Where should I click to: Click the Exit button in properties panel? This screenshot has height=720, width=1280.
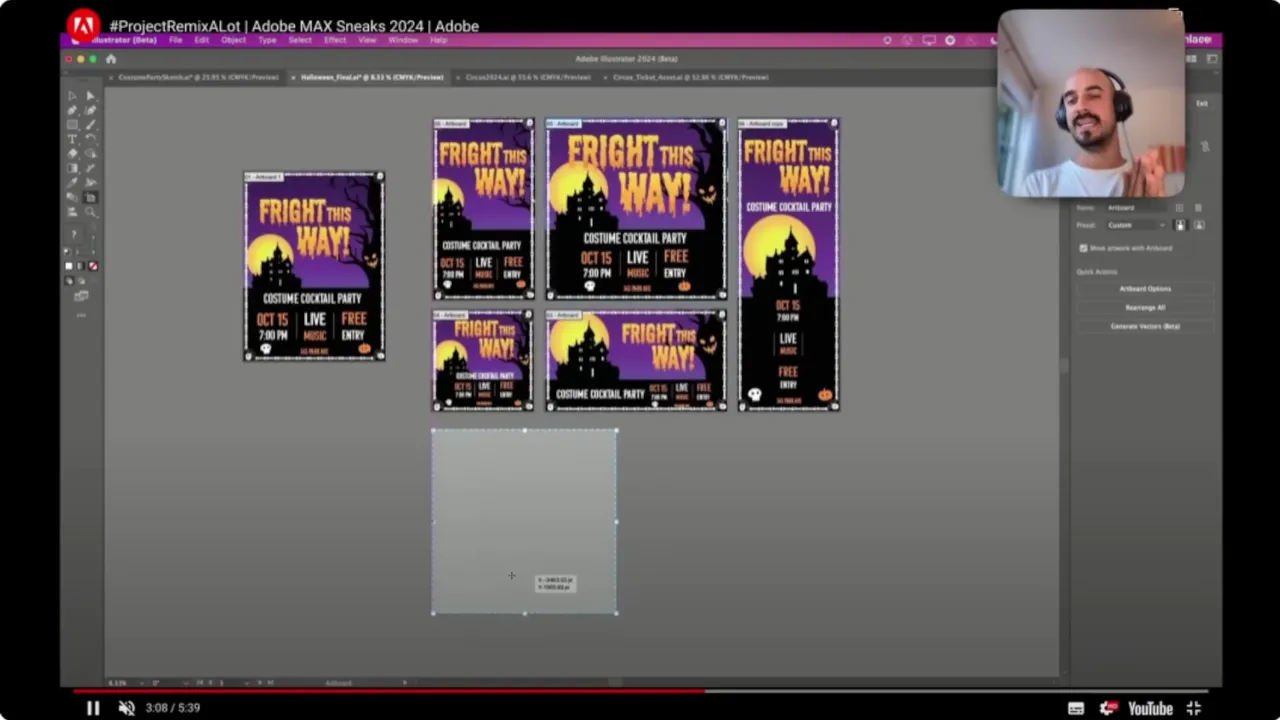click(1202, 103)
